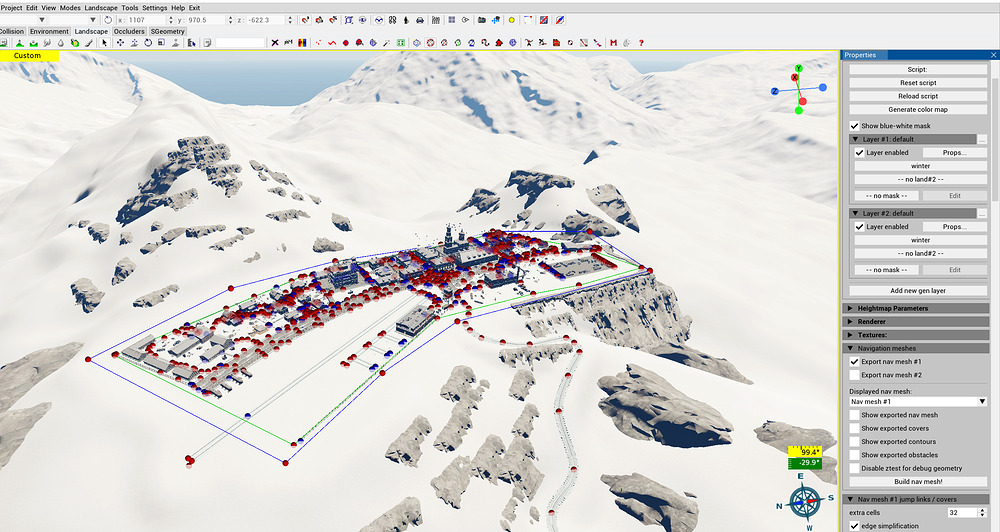Click the magic wand tool icon
The image size is (1000, 532).
[x=386, y=43]
